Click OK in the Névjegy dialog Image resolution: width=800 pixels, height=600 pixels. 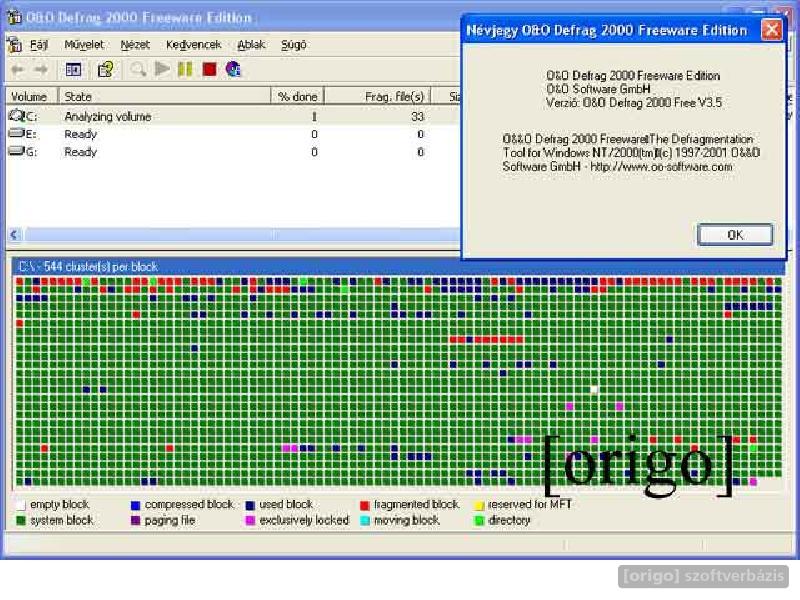pyautogui.click(x=735, y=235)
